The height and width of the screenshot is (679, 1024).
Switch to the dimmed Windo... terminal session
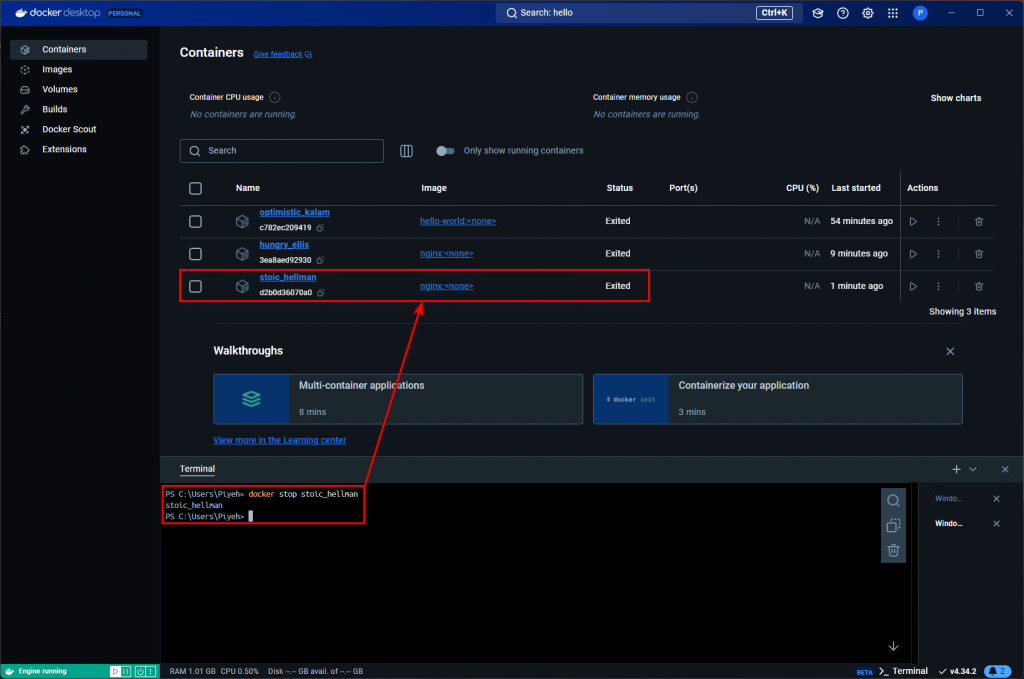(x=948, y=499)
